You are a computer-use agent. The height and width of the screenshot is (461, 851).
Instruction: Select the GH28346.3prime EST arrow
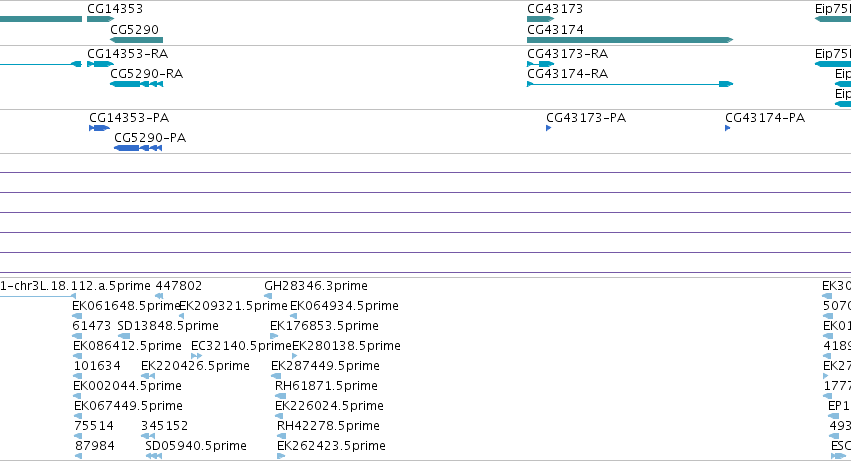268,296
